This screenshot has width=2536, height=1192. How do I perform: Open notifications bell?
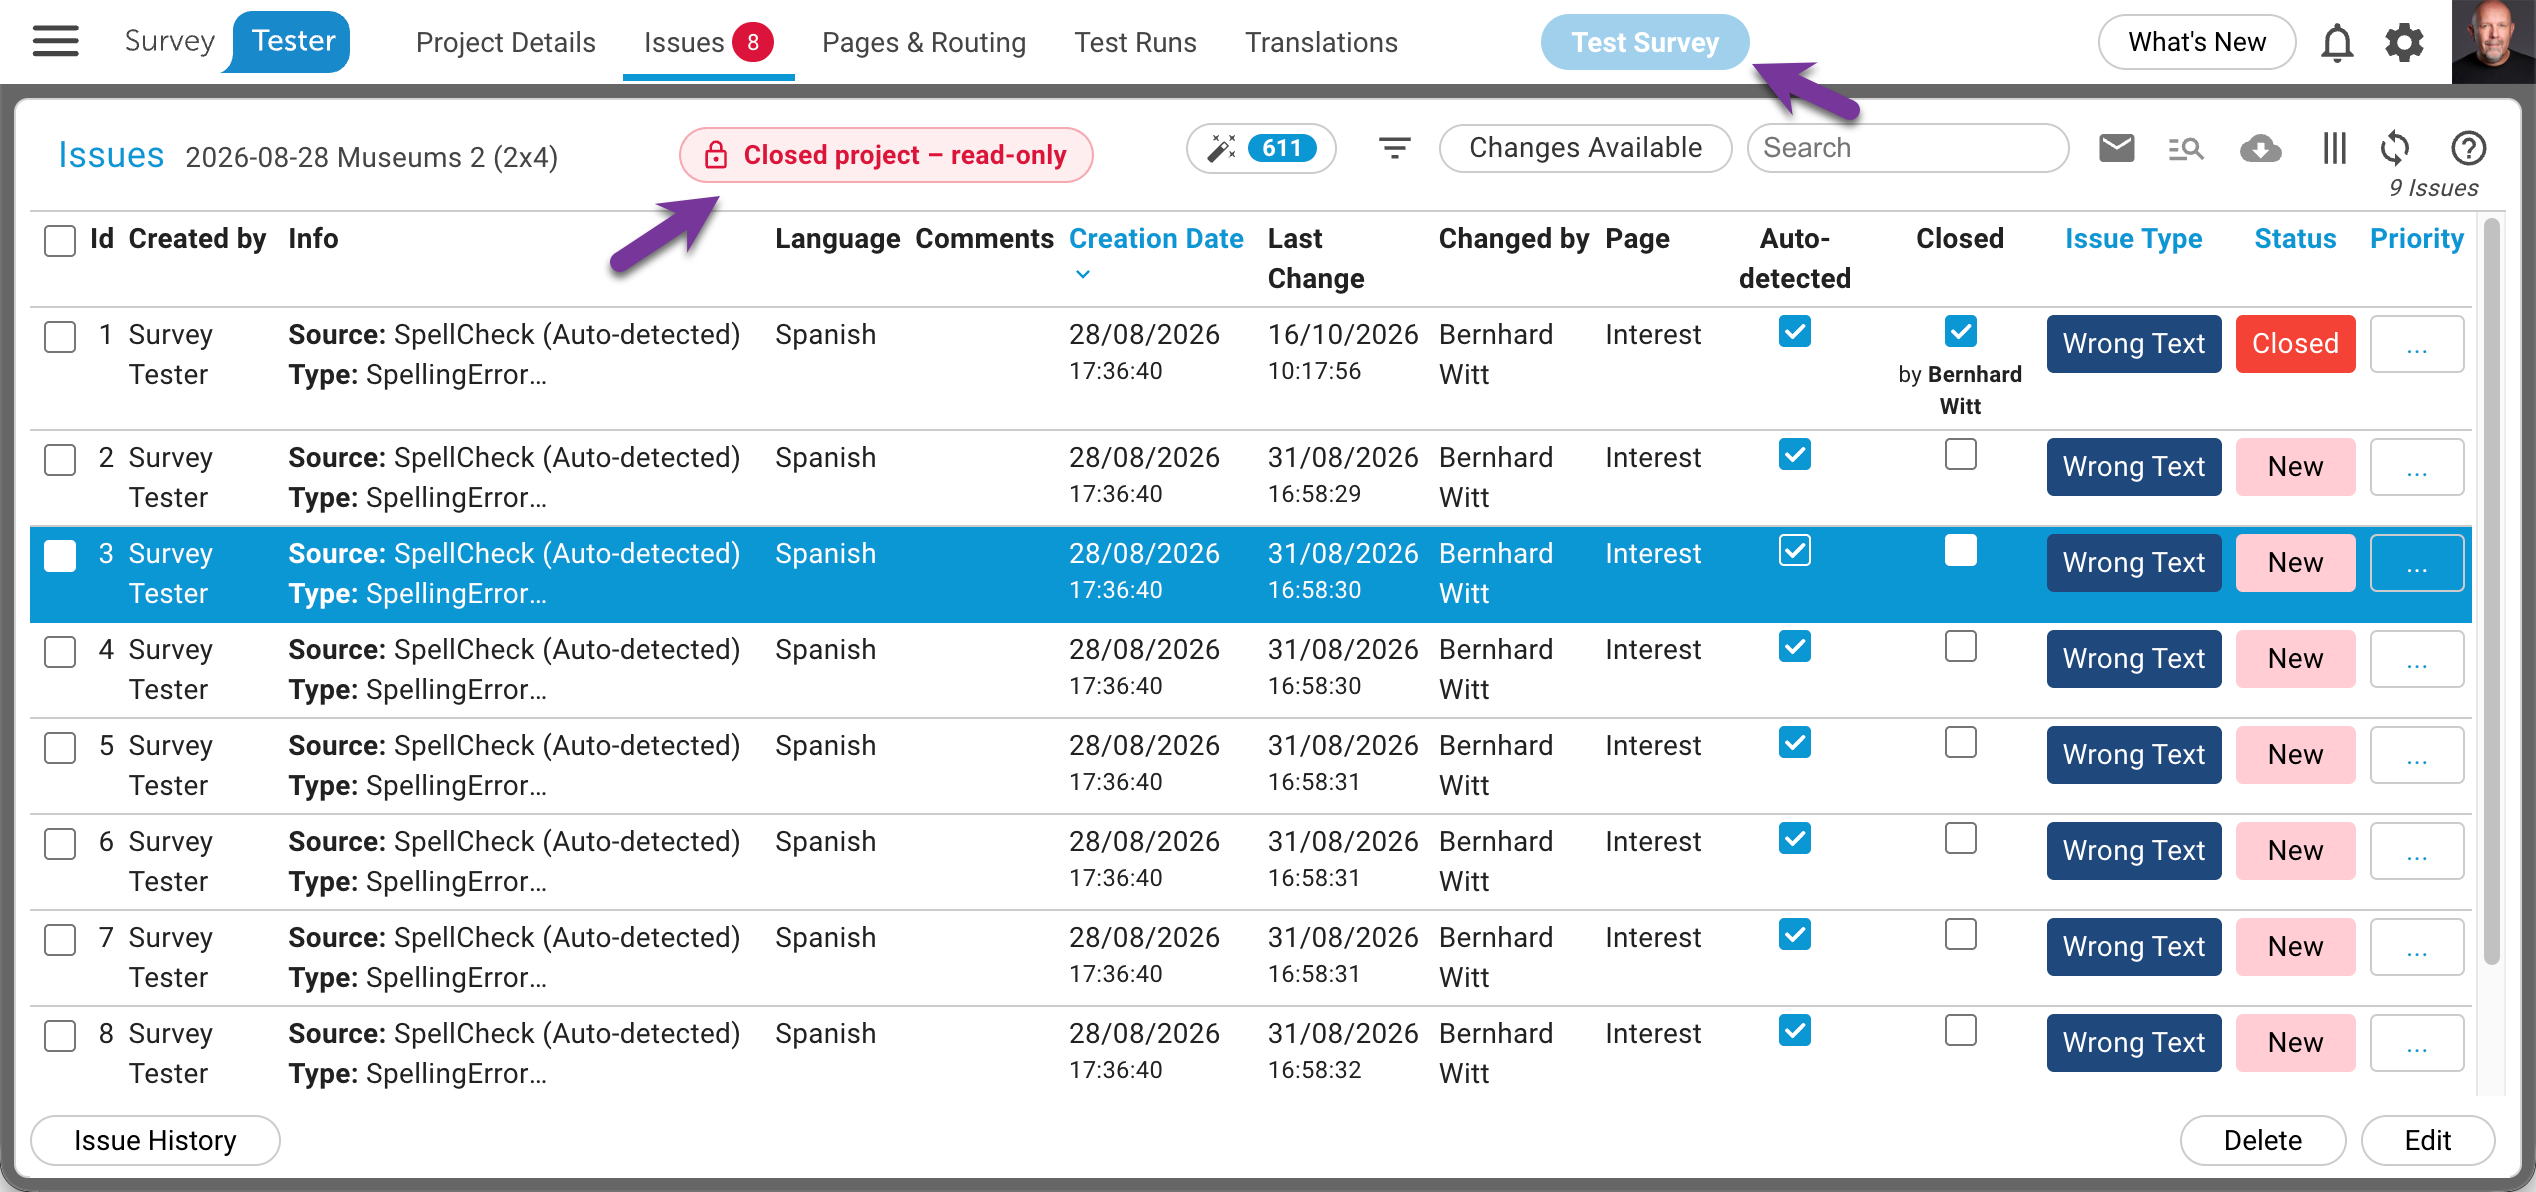2337,43
